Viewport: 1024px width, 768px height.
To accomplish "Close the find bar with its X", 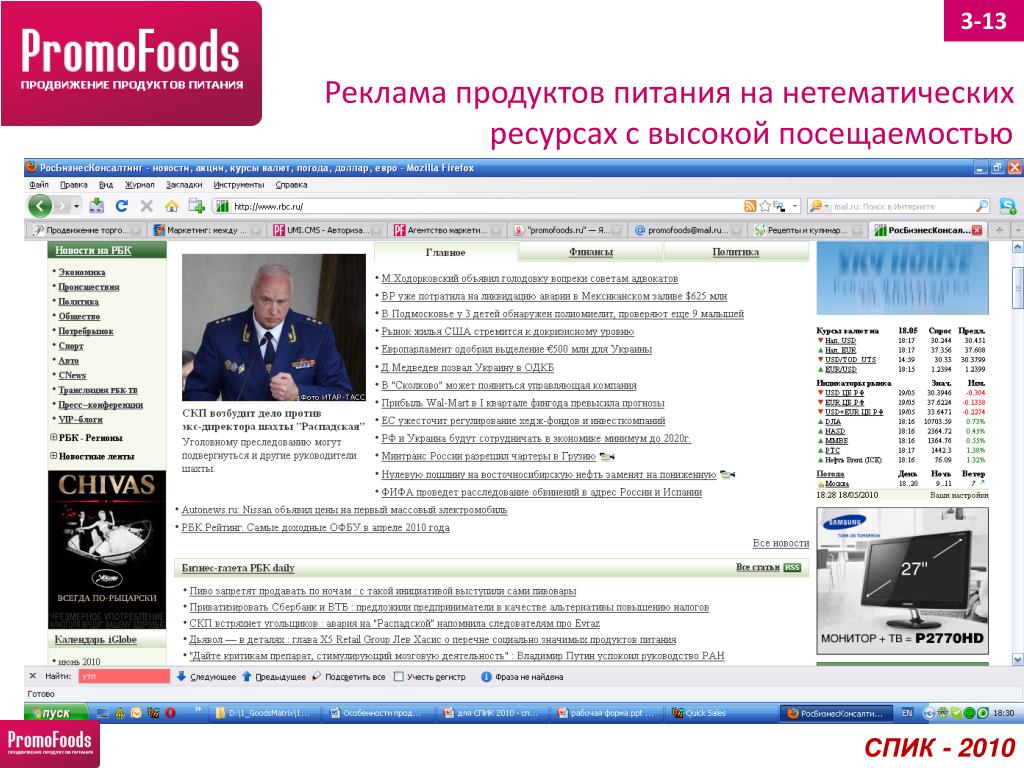I will click(x=33, y=676).
